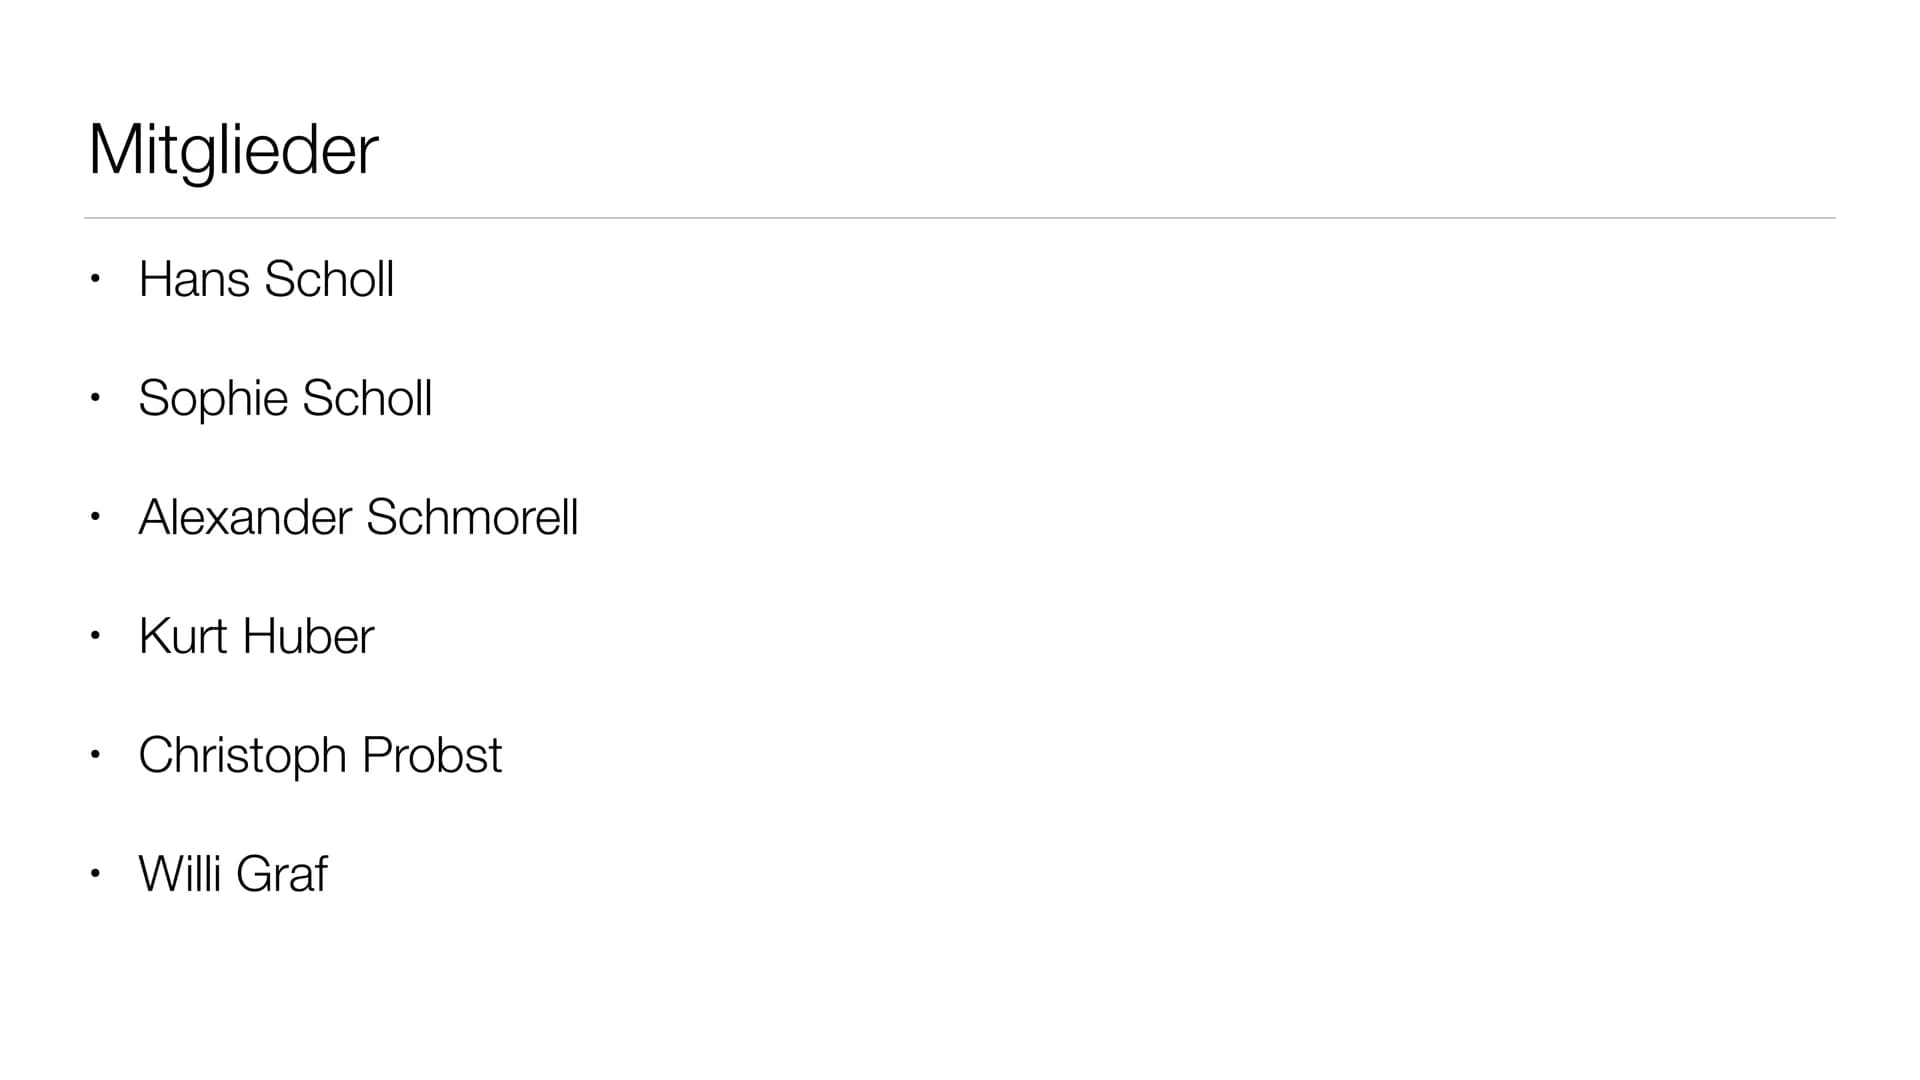The width and height of the screenshot is (1920, 1080).
Task: Click the bullet before Kurt Huber
Action: click(x=95, y=636)
